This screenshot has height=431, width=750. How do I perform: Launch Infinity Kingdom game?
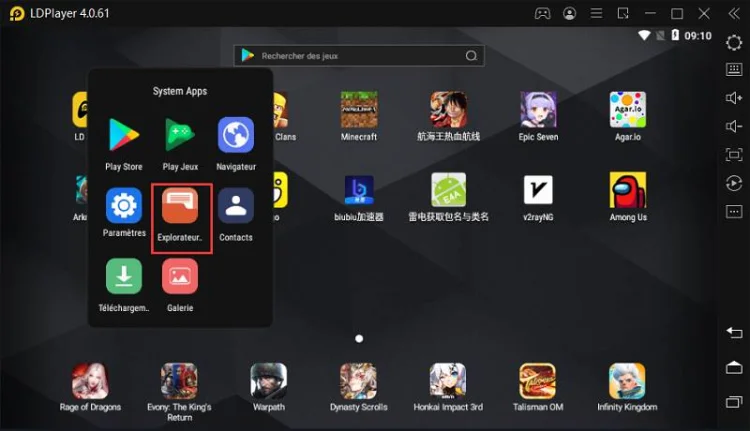click(627, 381)
